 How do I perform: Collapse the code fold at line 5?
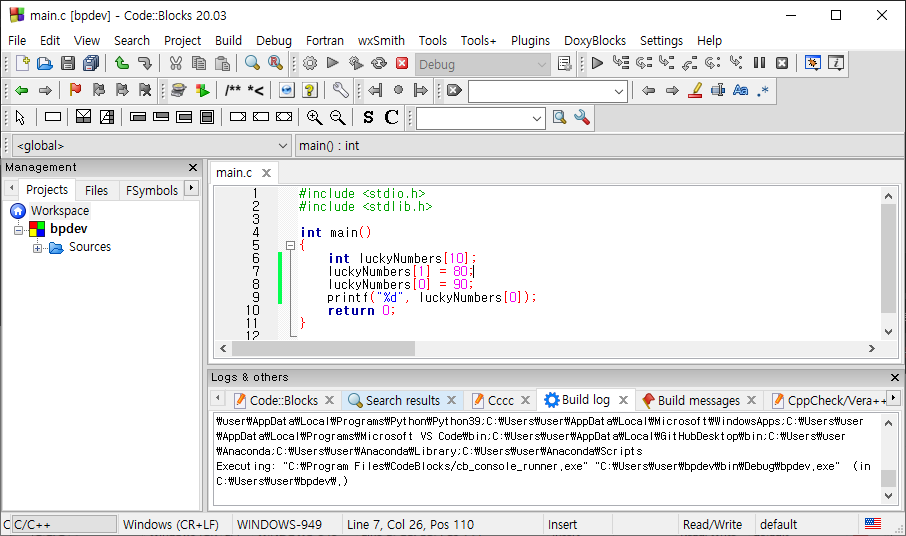click(291, 245)
